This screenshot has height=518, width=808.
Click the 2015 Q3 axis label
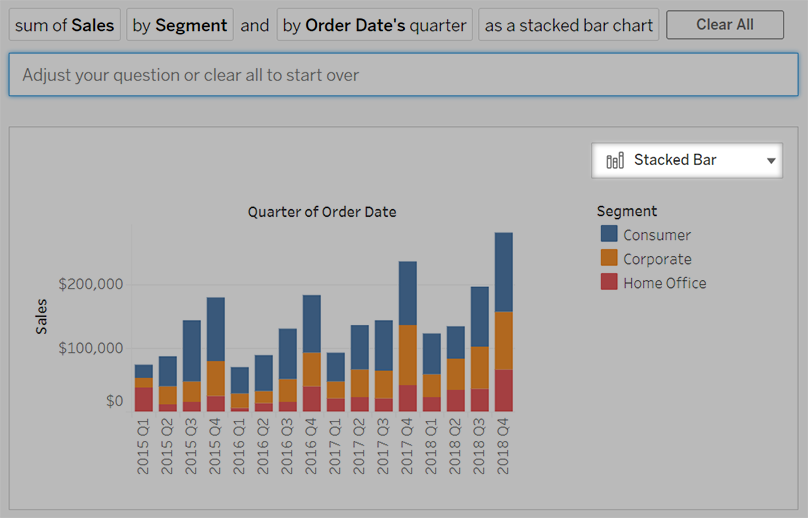(x=191, y=447)
